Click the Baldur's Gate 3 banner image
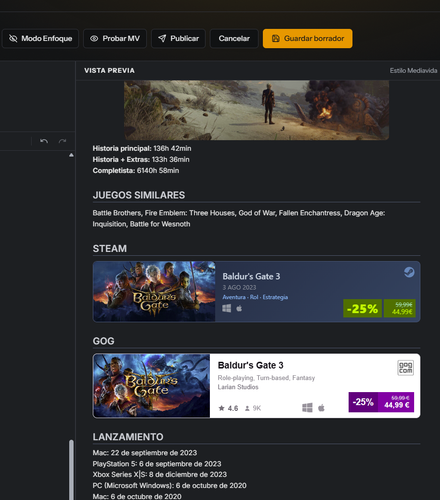Screen dimensions: 440x500 tap(256, 110)
